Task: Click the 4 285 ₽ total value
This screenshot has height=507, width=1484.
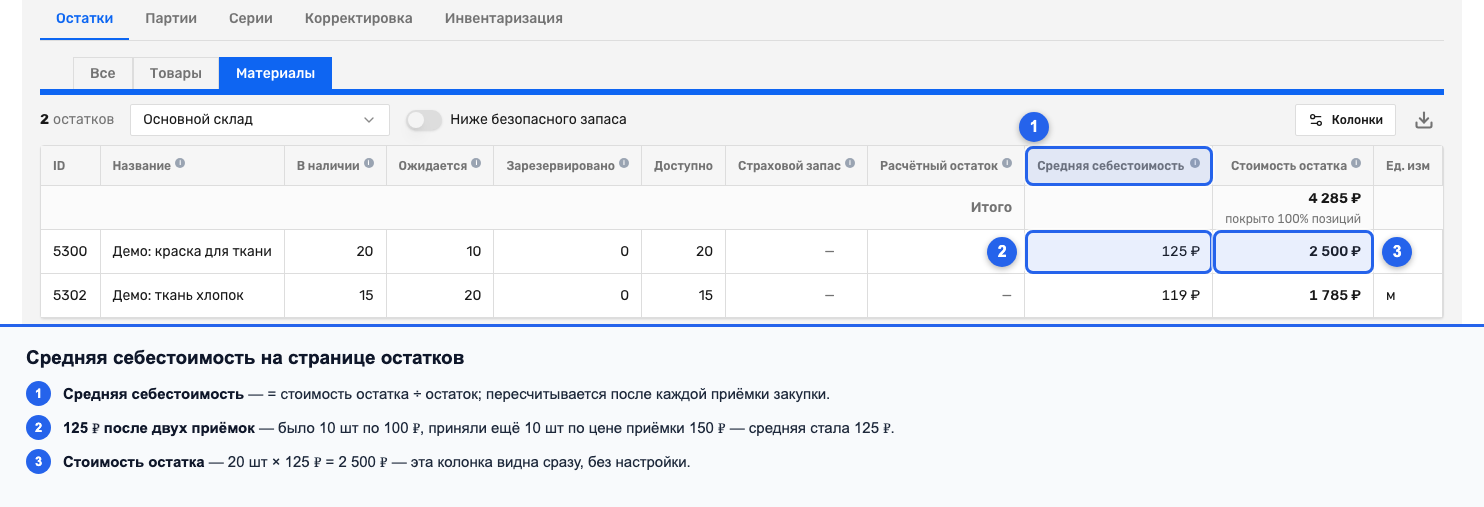Action: point(1334,198)
